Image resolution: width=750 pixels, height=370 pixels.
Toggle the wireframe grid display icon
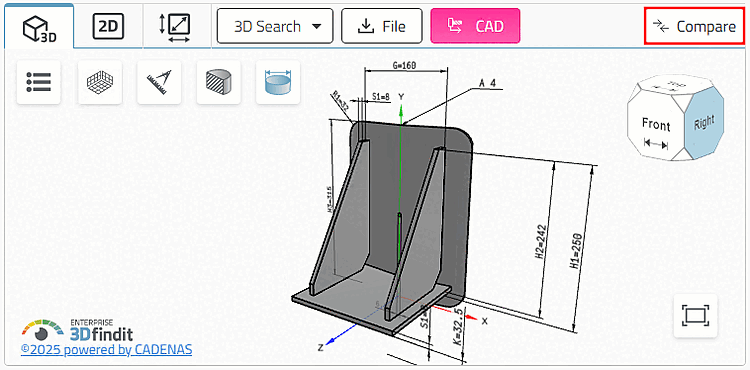point(100,82)
